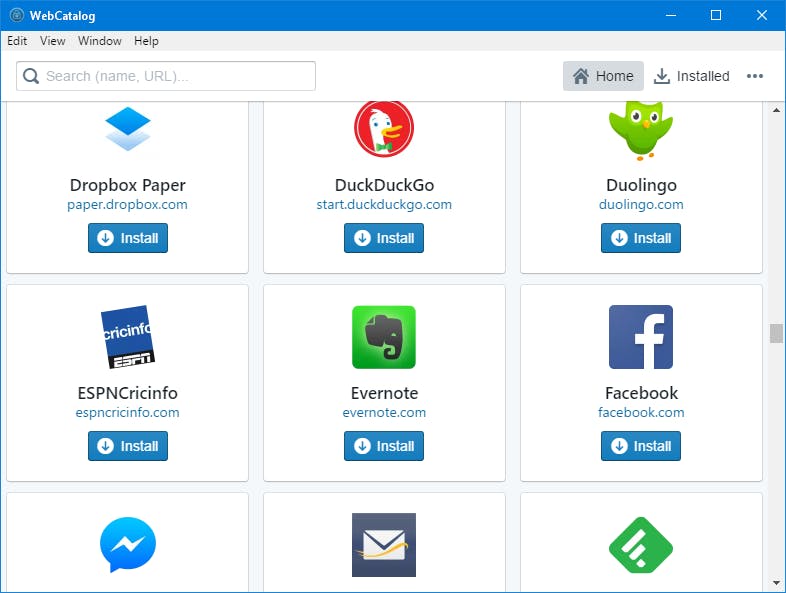This screenshot has width=786, height=593.
Task: Click the Evernote title text
Action: (x=384, y=393)
